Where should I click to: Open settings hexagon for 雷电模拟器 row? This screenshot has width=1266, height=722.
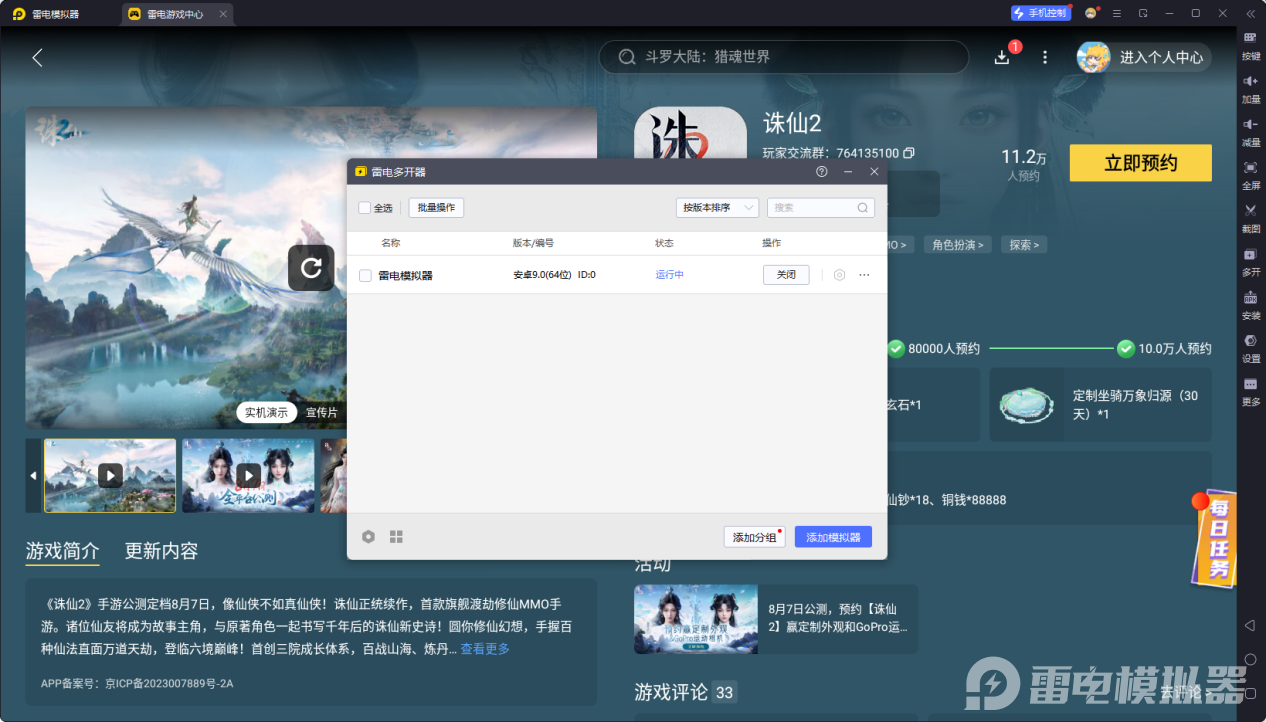[839, 275]
